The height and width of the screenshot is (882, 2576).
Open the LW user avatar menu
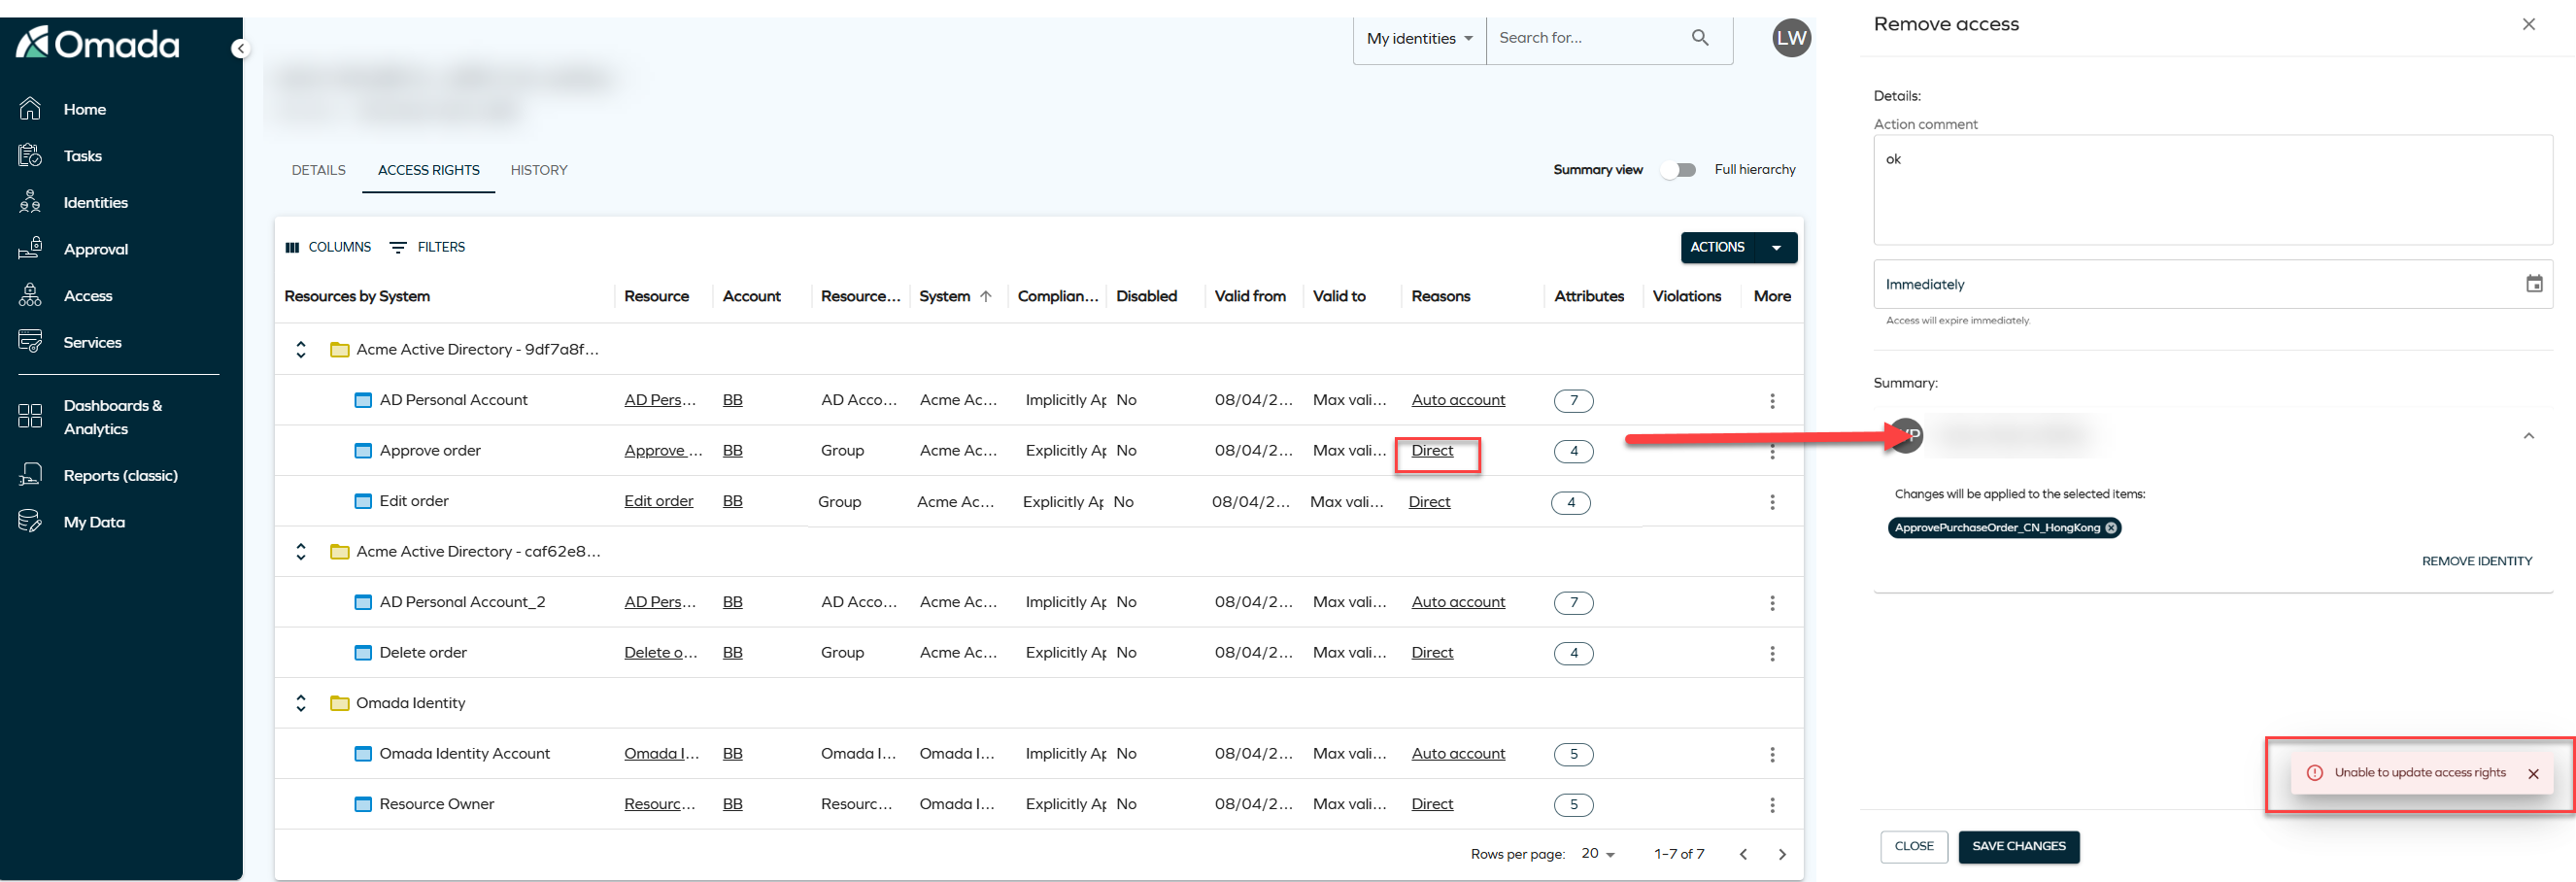1791,38
